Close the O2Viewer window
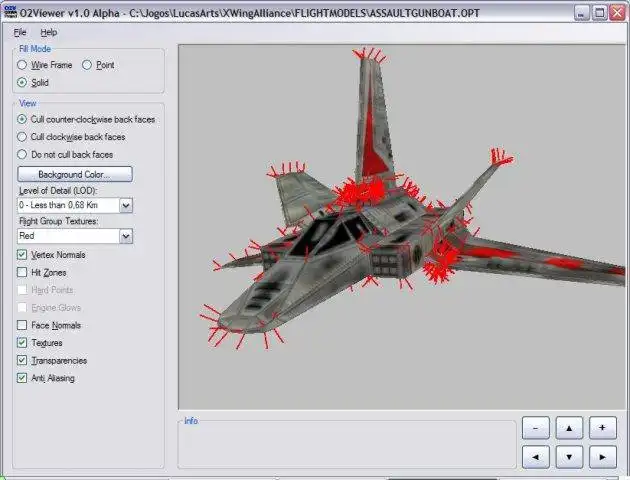The width and height of the screenshot is (630, 480). pyautogui.click(x=617, y=13)
